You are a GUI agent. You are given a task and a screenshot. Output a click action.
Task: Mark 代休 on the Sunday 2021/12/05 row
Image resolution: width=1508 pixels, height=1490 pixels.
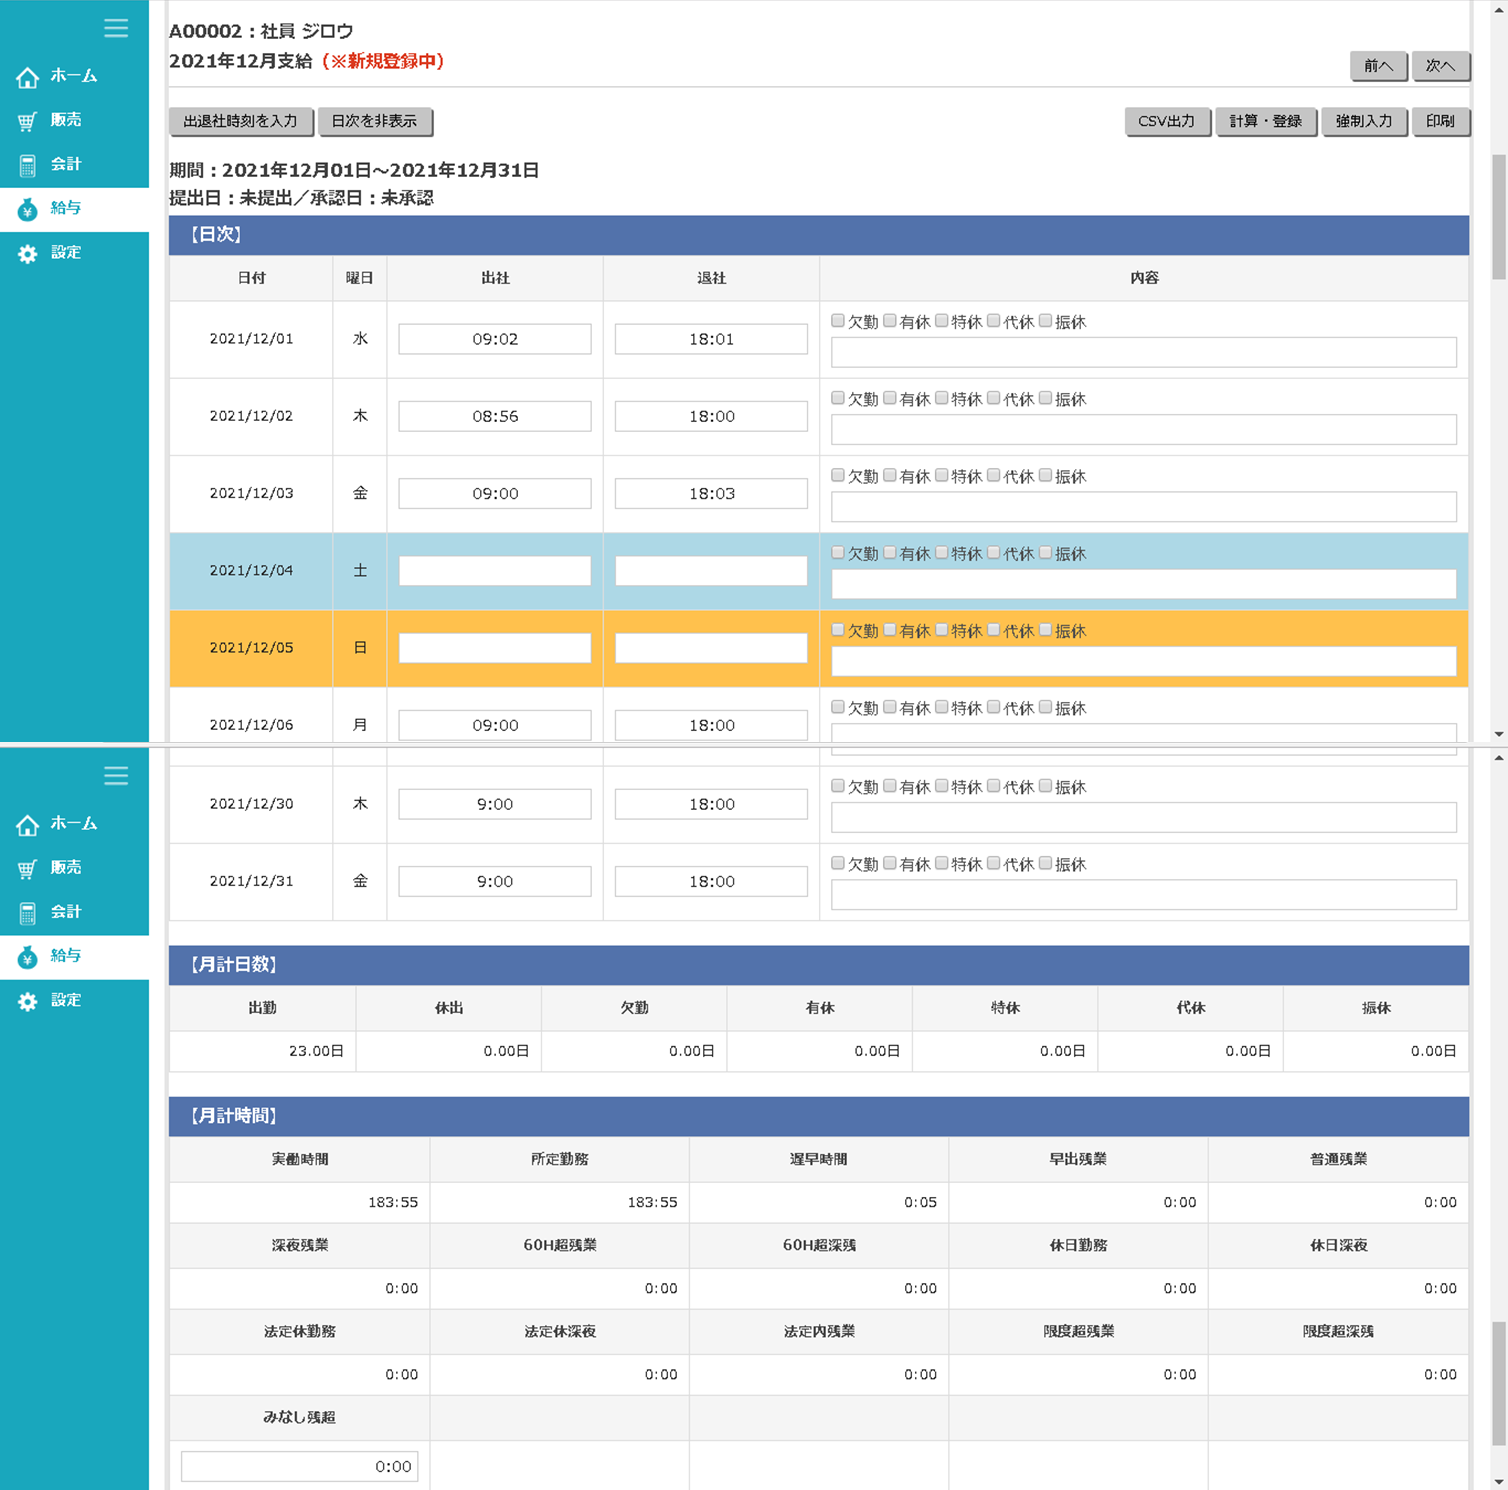click(x=993, y=630)
